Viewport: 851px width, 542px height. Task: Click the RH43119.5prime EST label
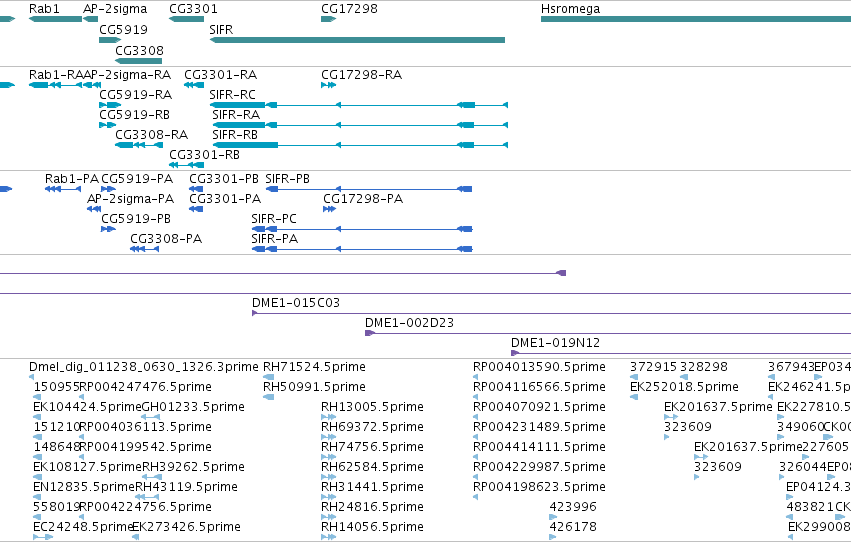[186, 487]
